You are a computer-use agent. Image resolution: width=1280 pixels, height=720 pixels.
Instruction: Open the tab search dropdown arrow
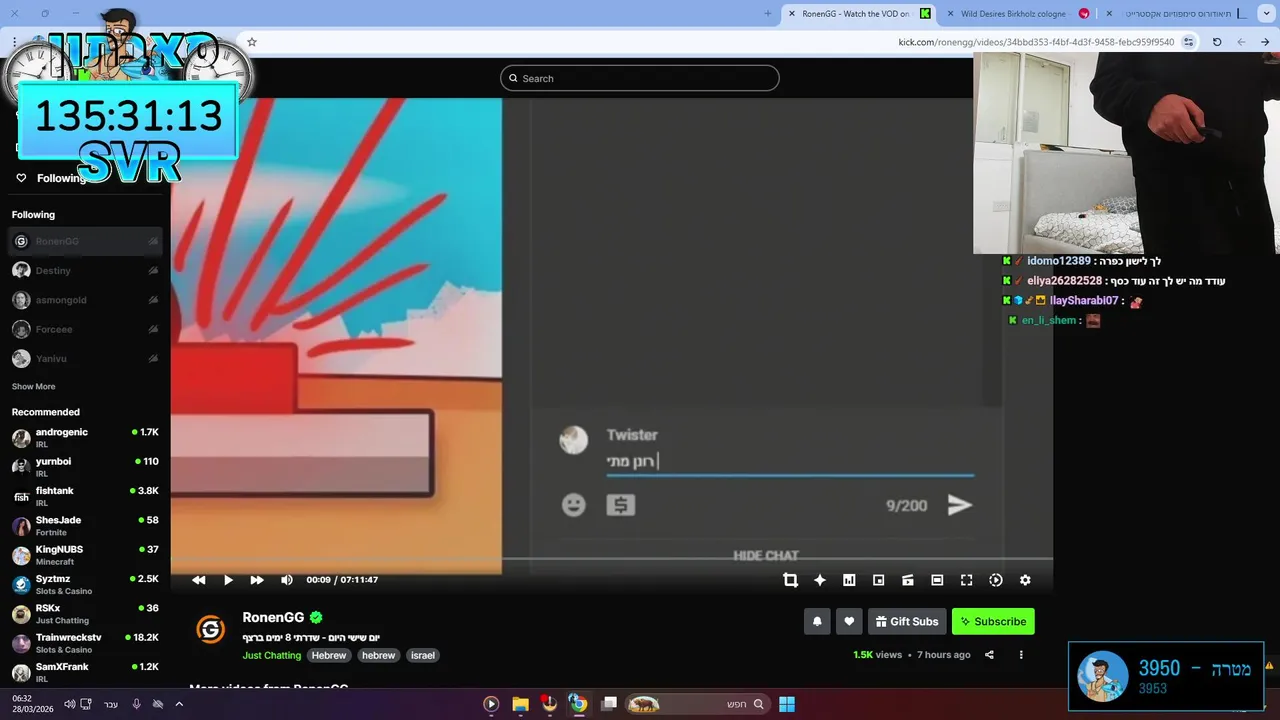[x=1264, y=13]
